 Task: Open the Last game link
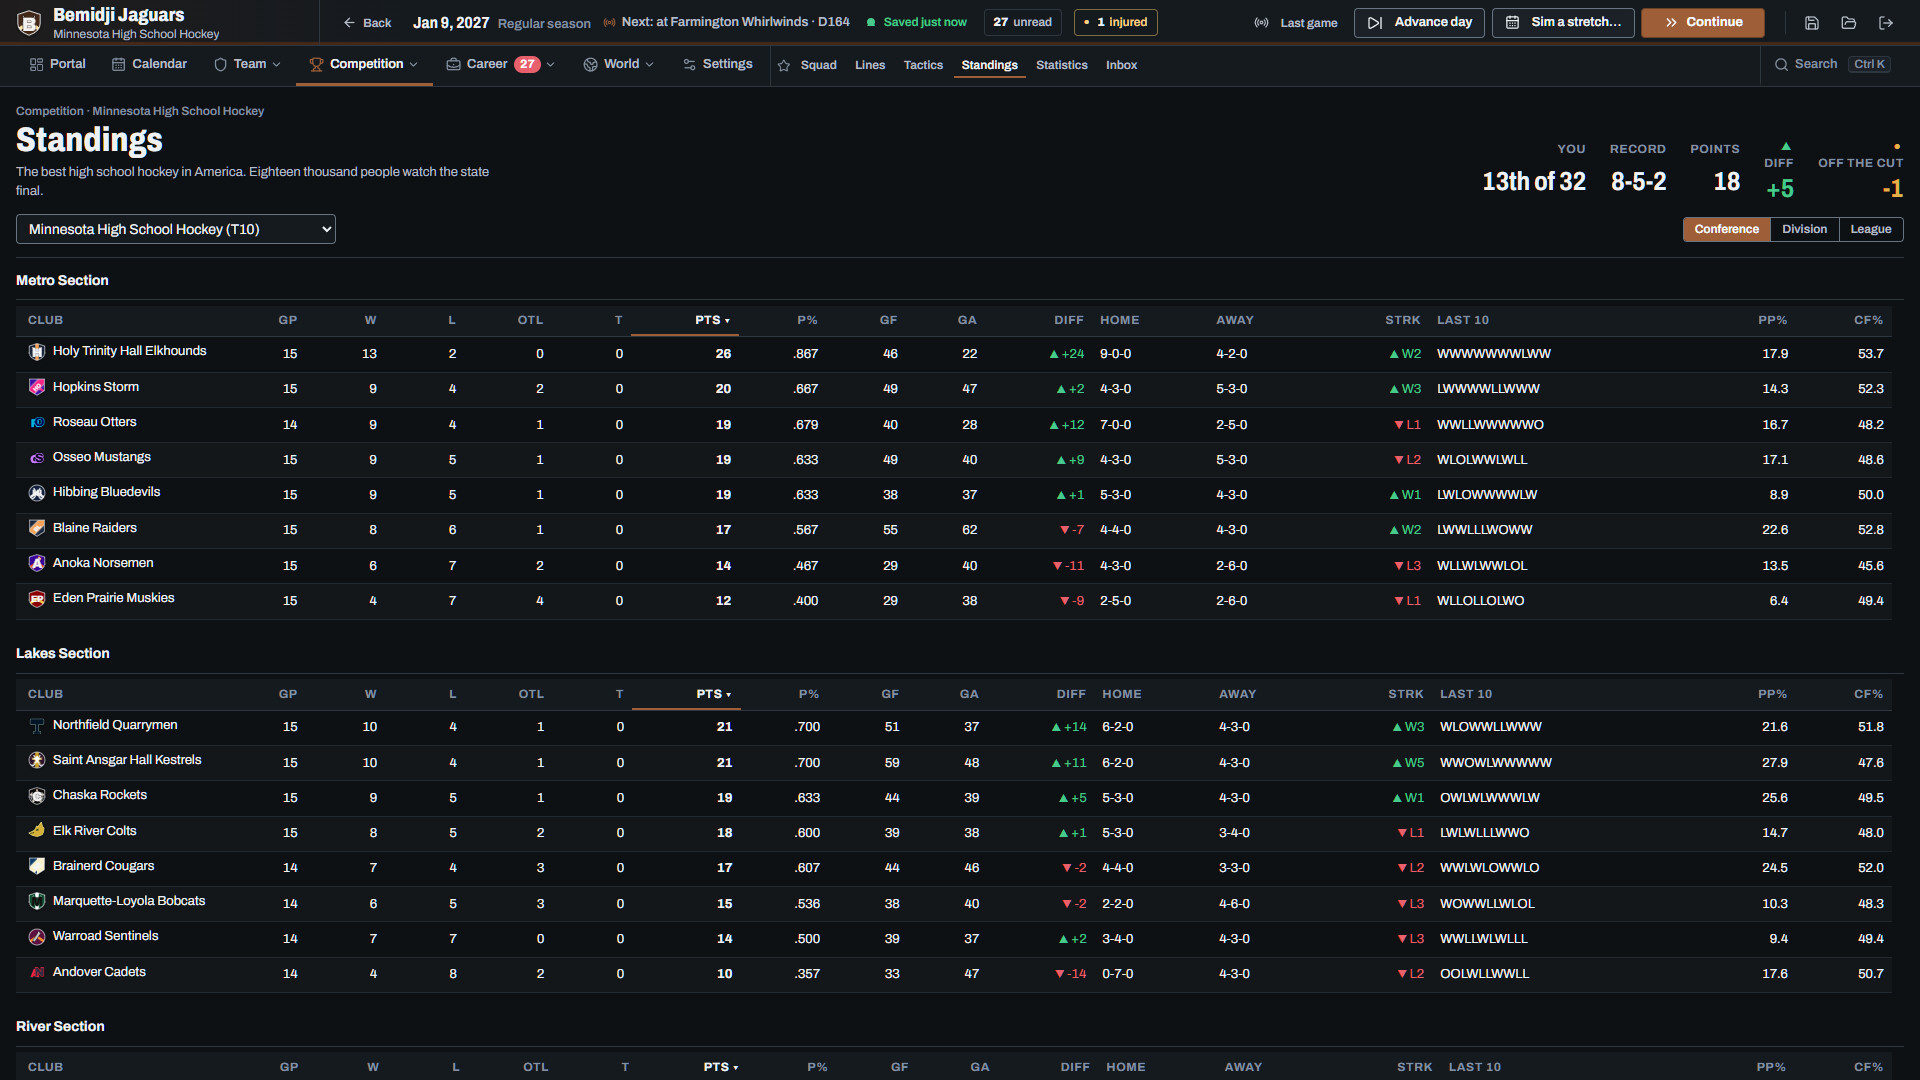(x=1296, y=22)
